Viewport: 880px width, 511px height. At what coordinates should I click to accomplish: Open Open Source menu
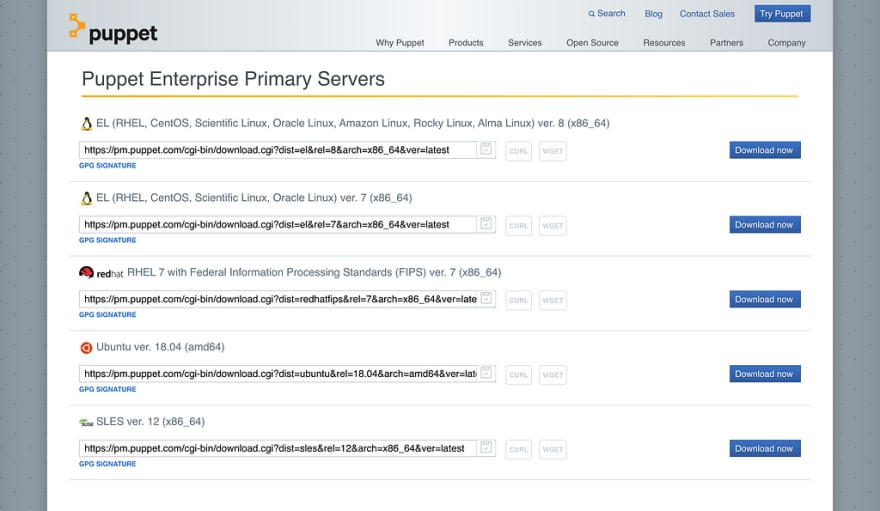[592, 43]
